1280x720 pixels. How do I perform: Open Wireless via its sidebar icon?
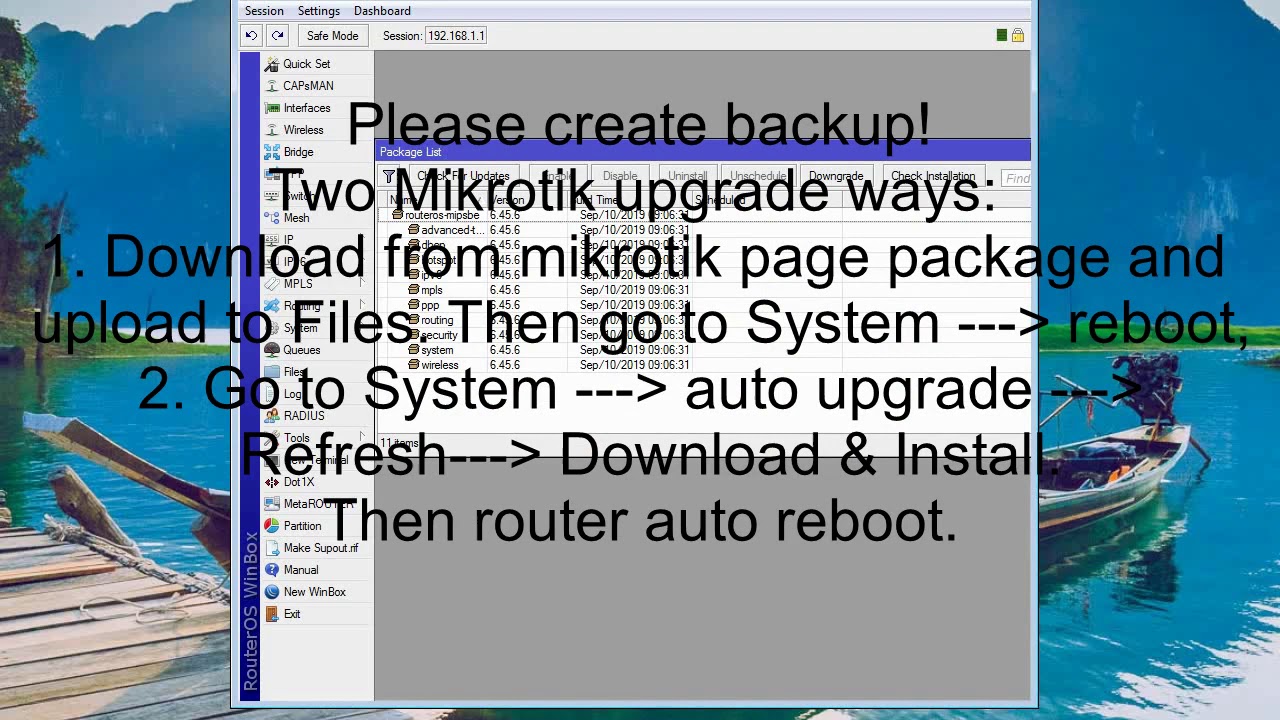coord(271,130)
